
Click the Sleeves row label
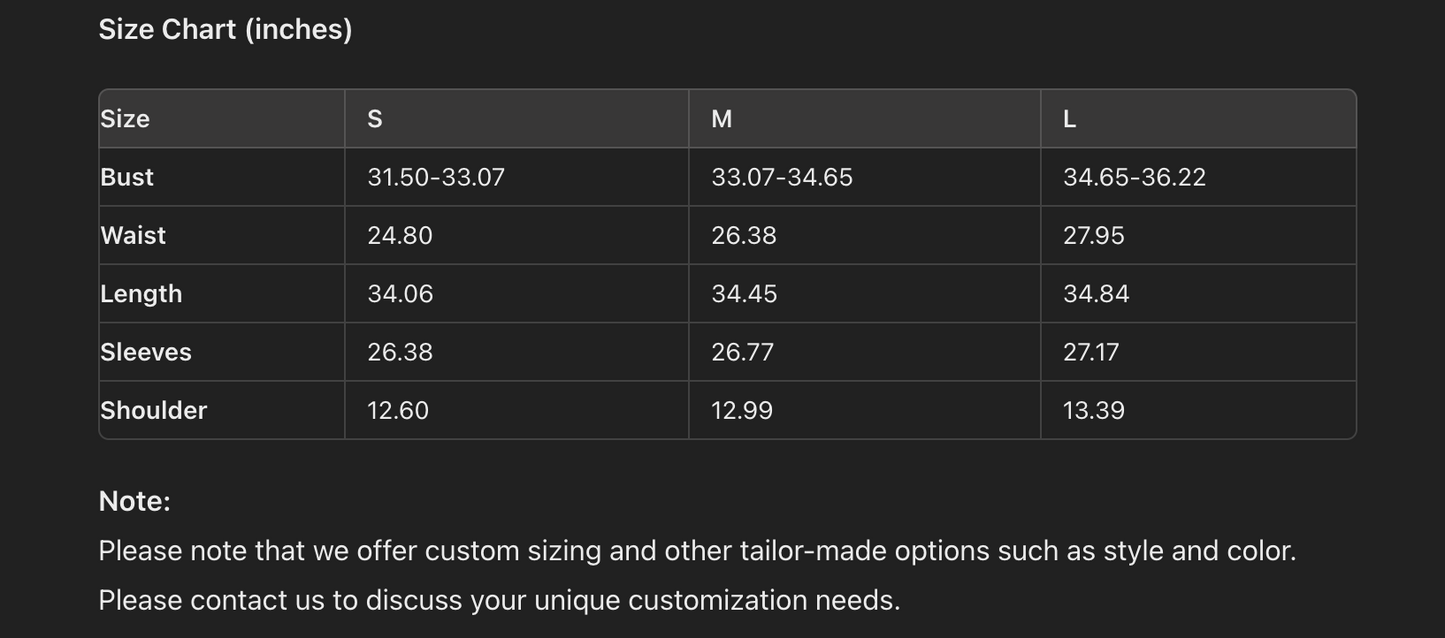point(146,352)
